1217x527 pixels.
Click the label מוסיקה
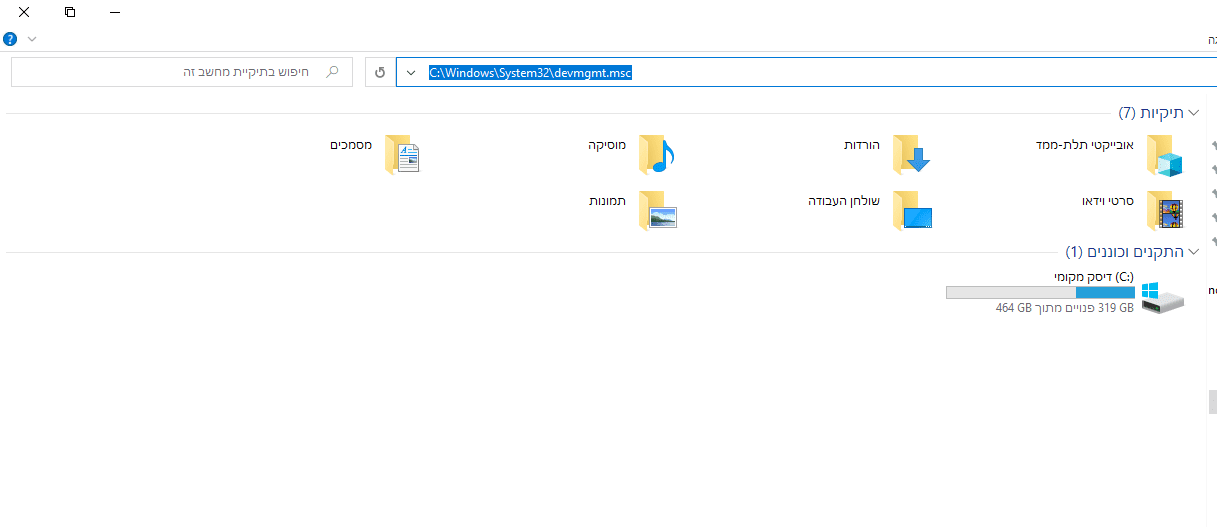click(607, 145)
